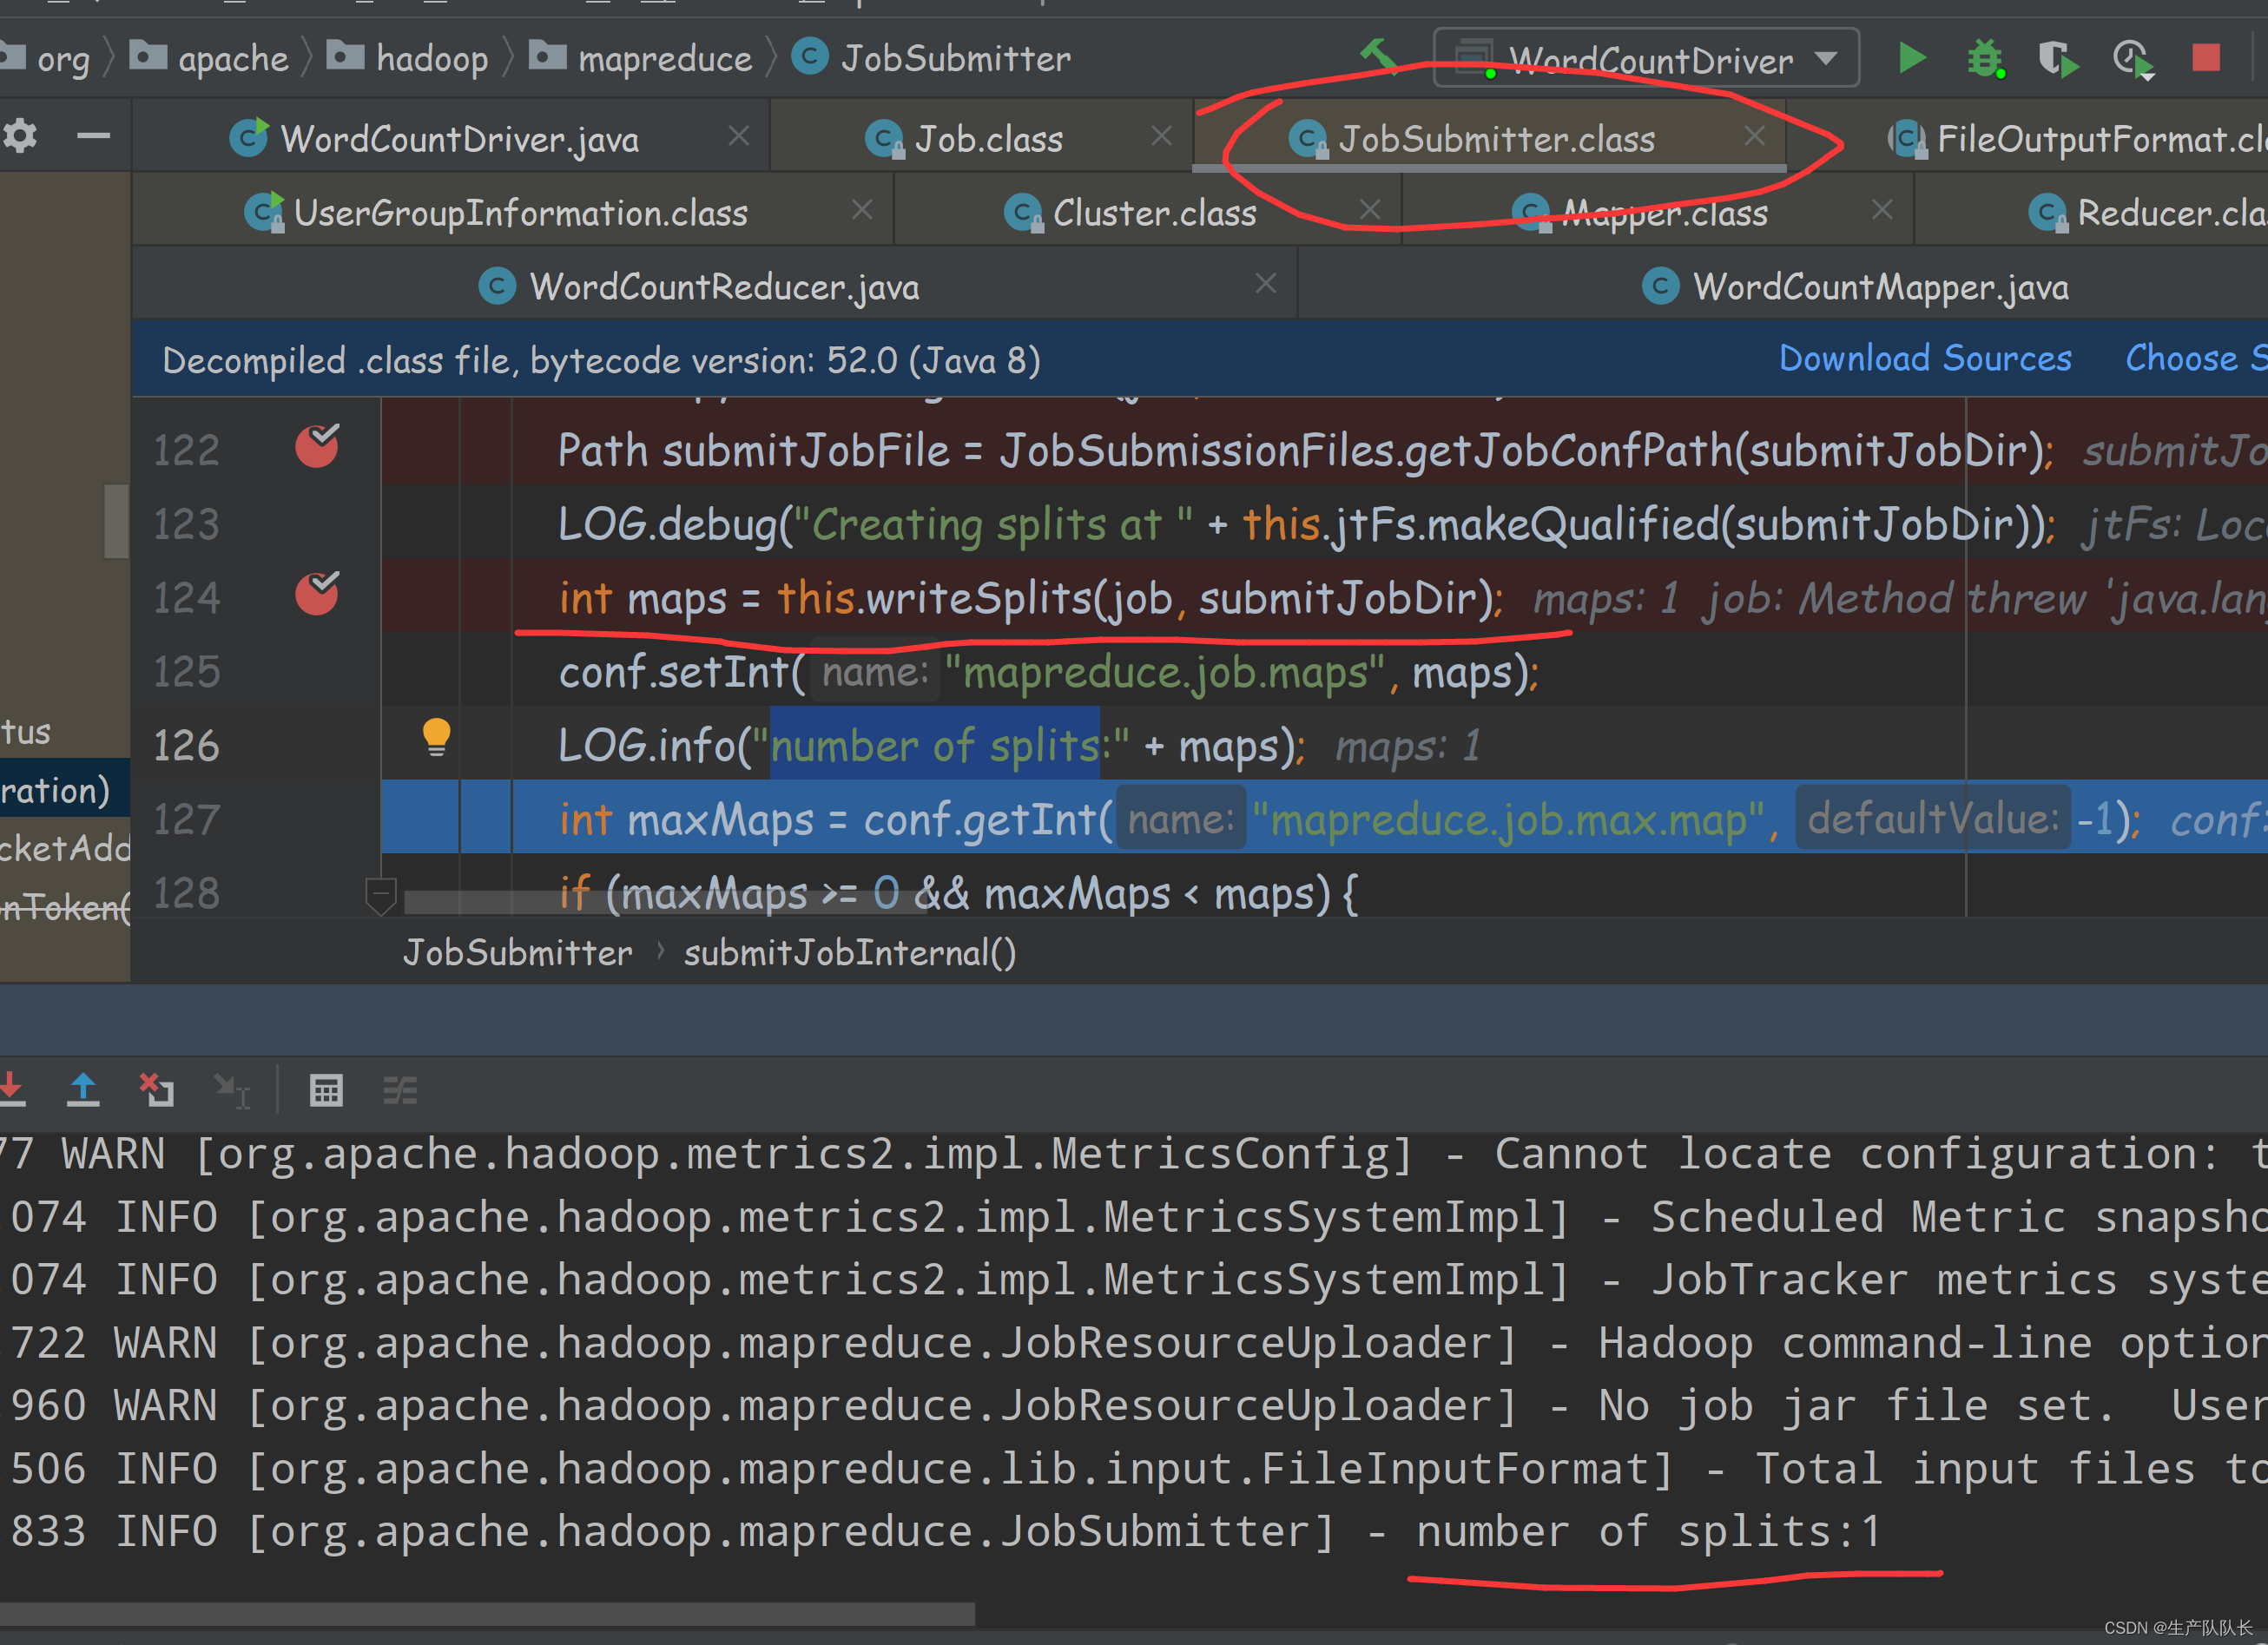The width and height of the screenshot is (2268, 1645).
Task: Stop the running process
Action: click(2206, 58)
